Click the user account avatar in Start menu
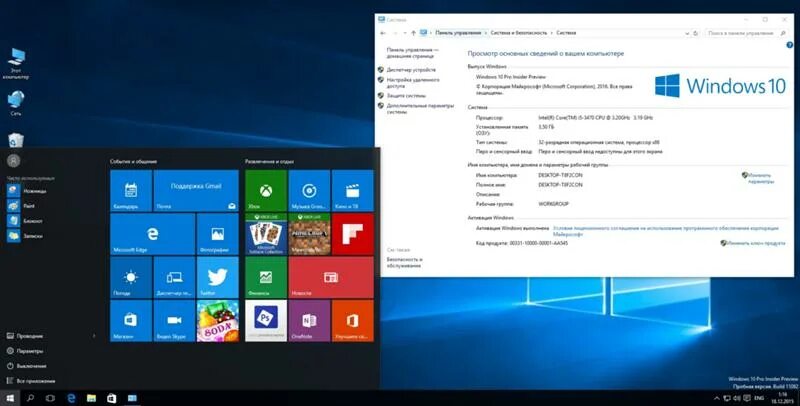The image size is (800, 406). click(14, 161)
